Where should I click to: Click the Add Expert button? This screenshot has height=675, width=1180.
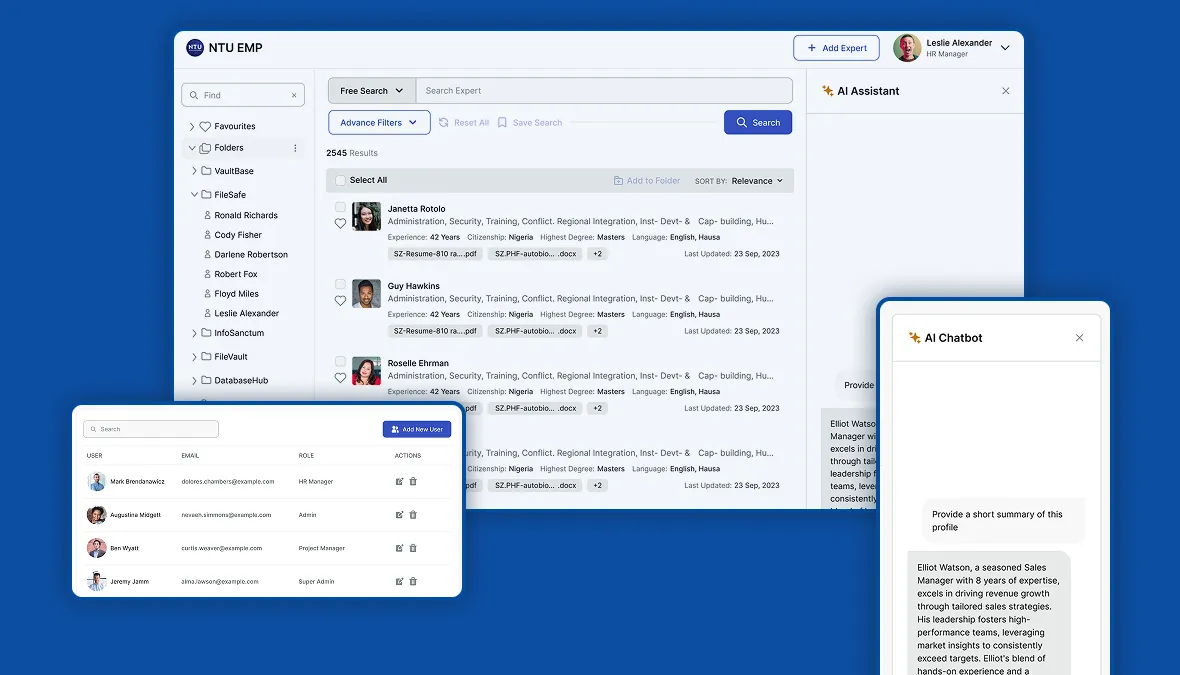[836, 48]
